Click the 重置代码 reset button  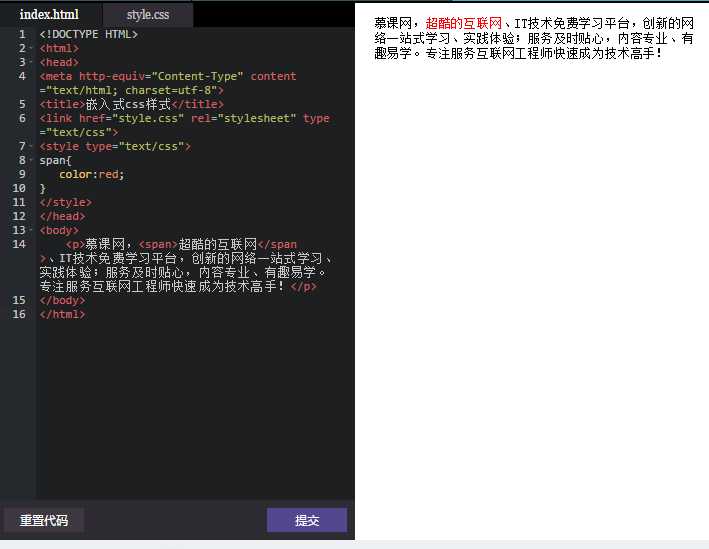pos(44,520)
